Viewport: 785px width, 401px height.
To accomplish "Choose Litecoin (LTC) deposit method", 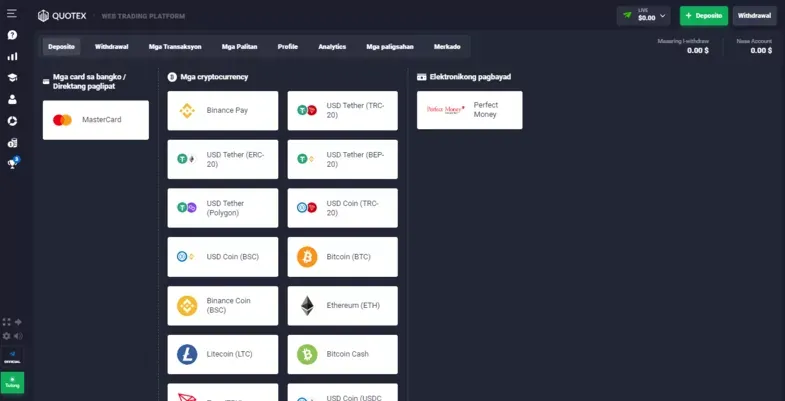I will pyautogui.click(x=223, y=354).
